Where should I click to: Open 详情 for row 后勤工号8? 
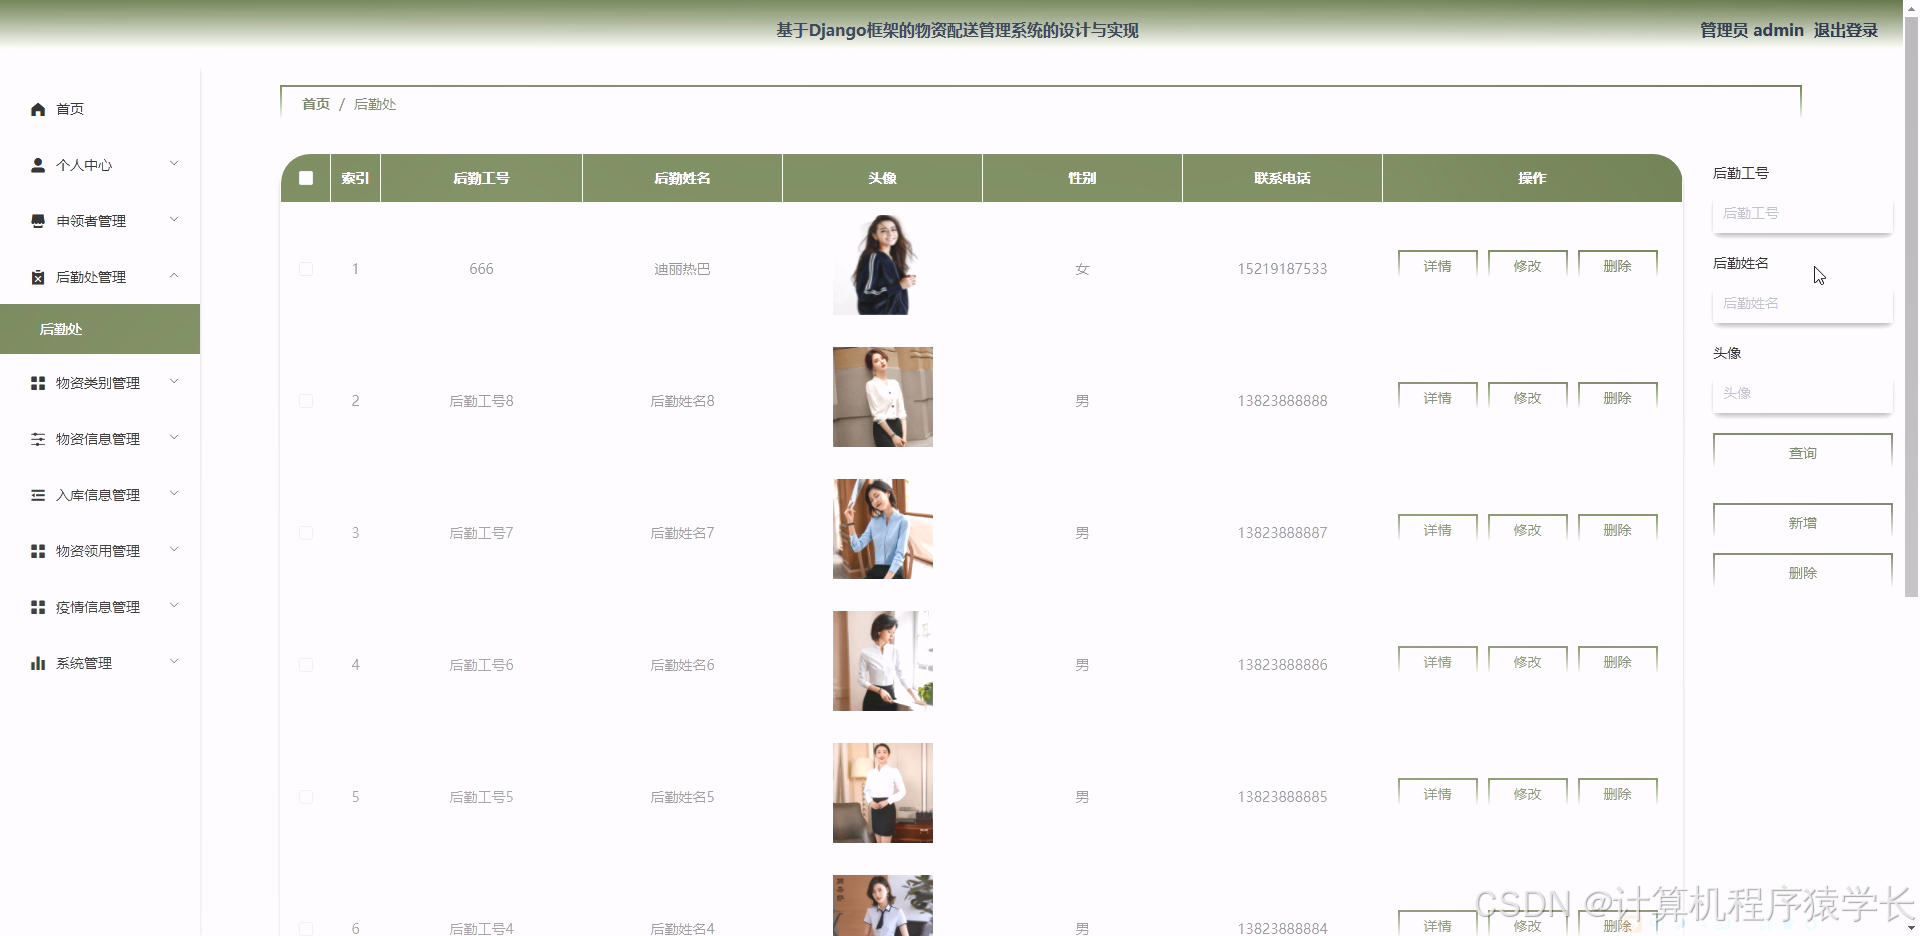coord(1438,397)
